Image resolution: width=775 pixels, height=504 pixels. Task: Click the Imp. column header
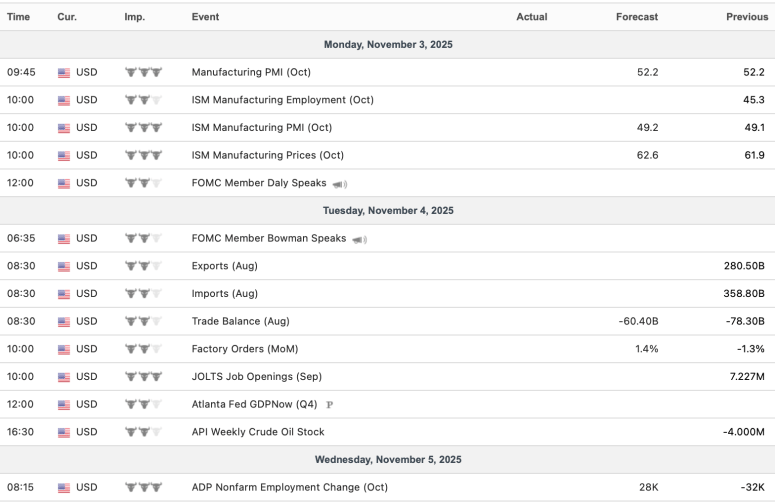pos(134,17)
